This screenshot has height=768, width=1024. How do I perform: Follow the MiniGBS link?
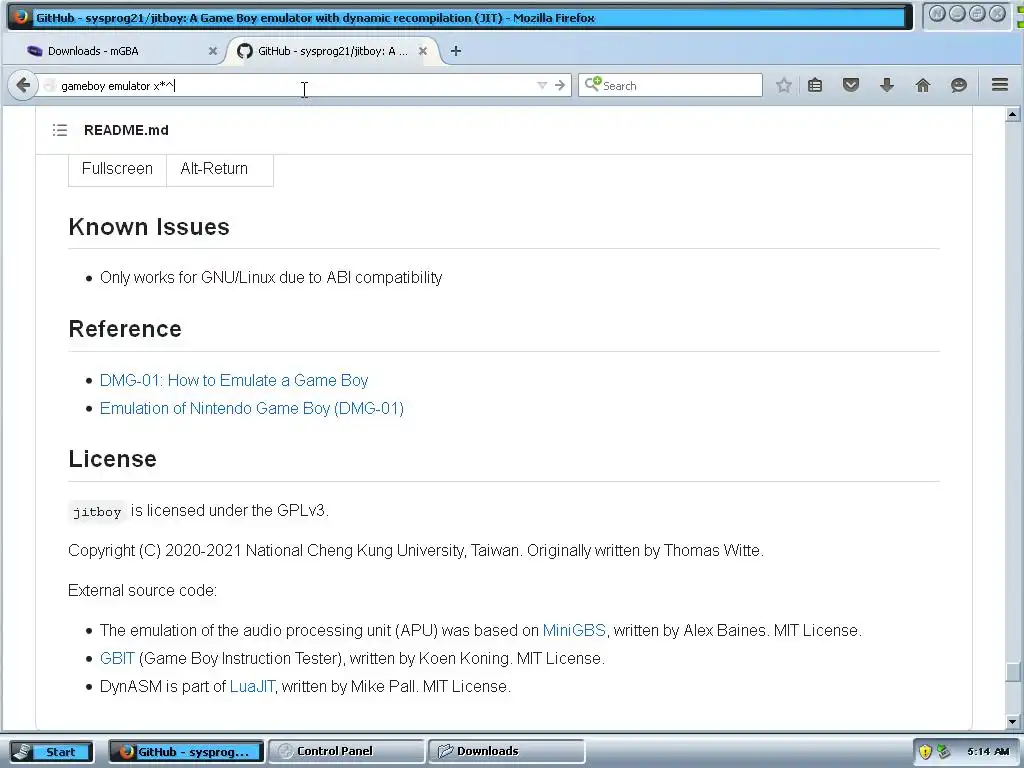pyautogui.click(x=574, y=630)
